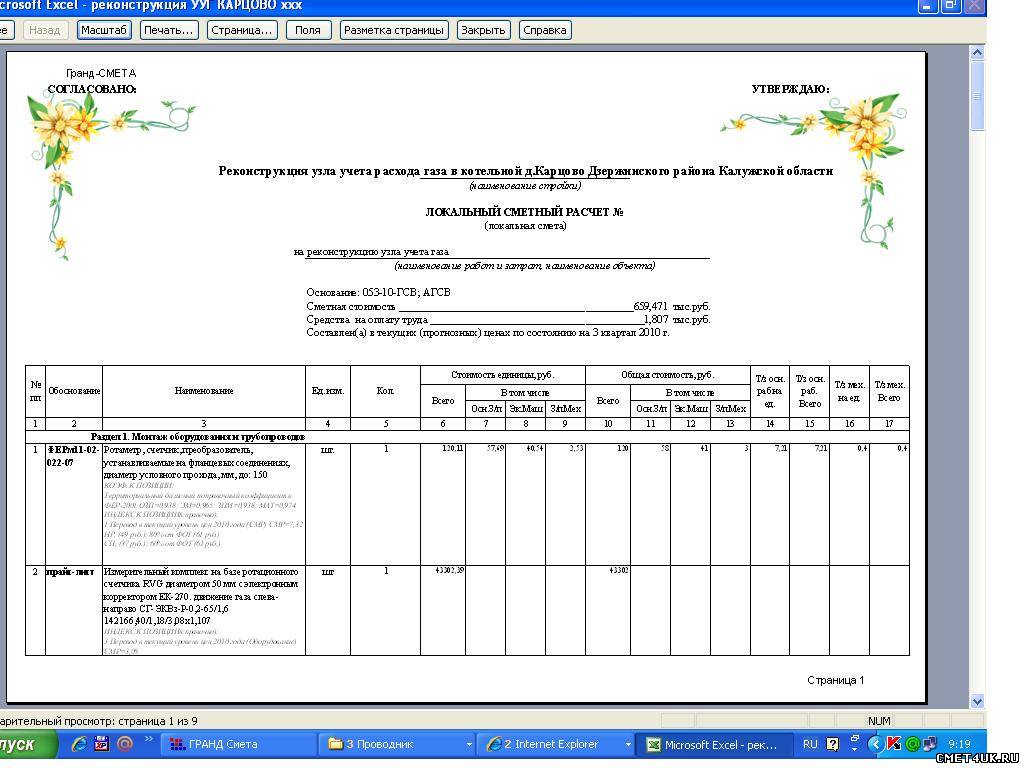Click the scroll down arrow of preview
This screenshot has height=768, width=1024.
tap(977, 701)
